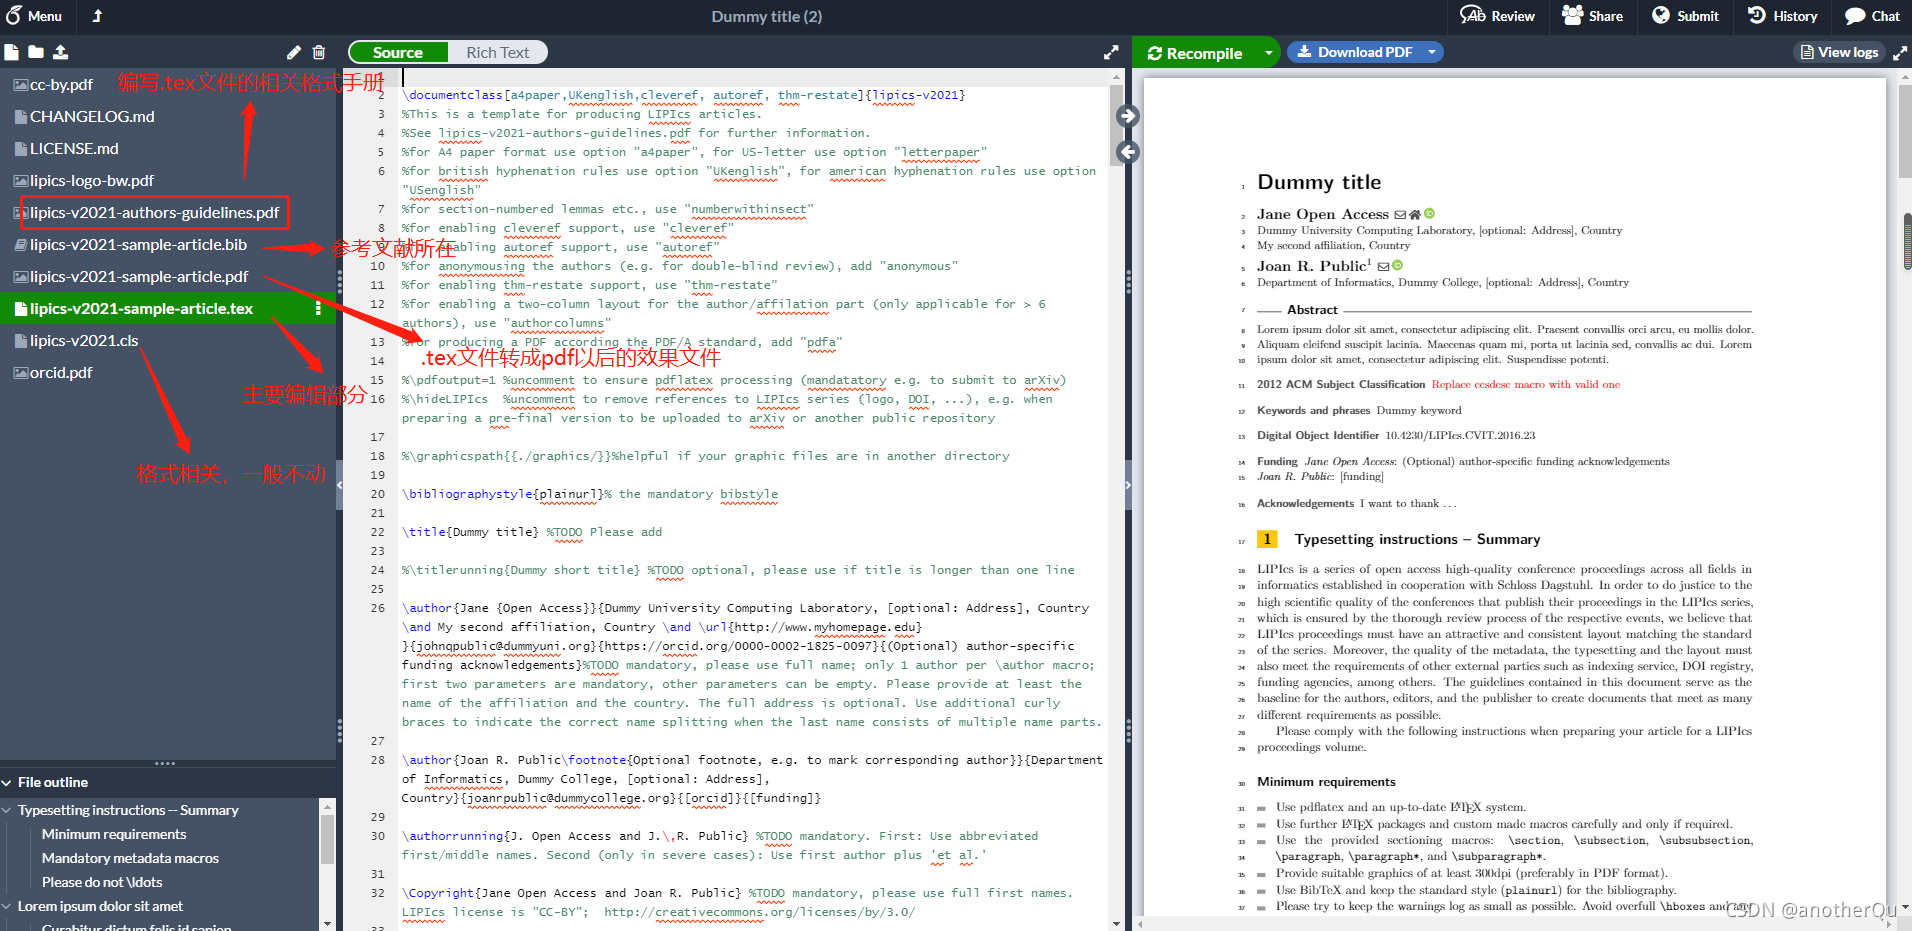The width and height of the screenshot is (1912, 931).
Task: Expand the editor to full width
Action: point(1111,52)
